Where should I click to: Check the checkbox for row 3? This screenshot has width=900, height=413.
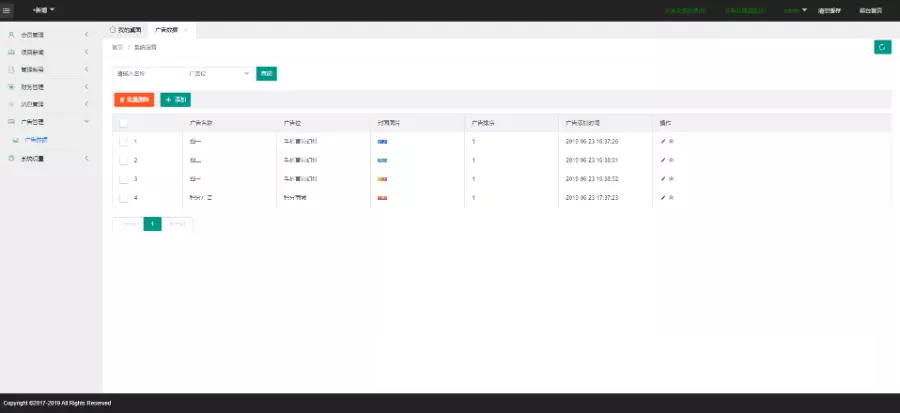pyautogui.click(x=123, y=179)
